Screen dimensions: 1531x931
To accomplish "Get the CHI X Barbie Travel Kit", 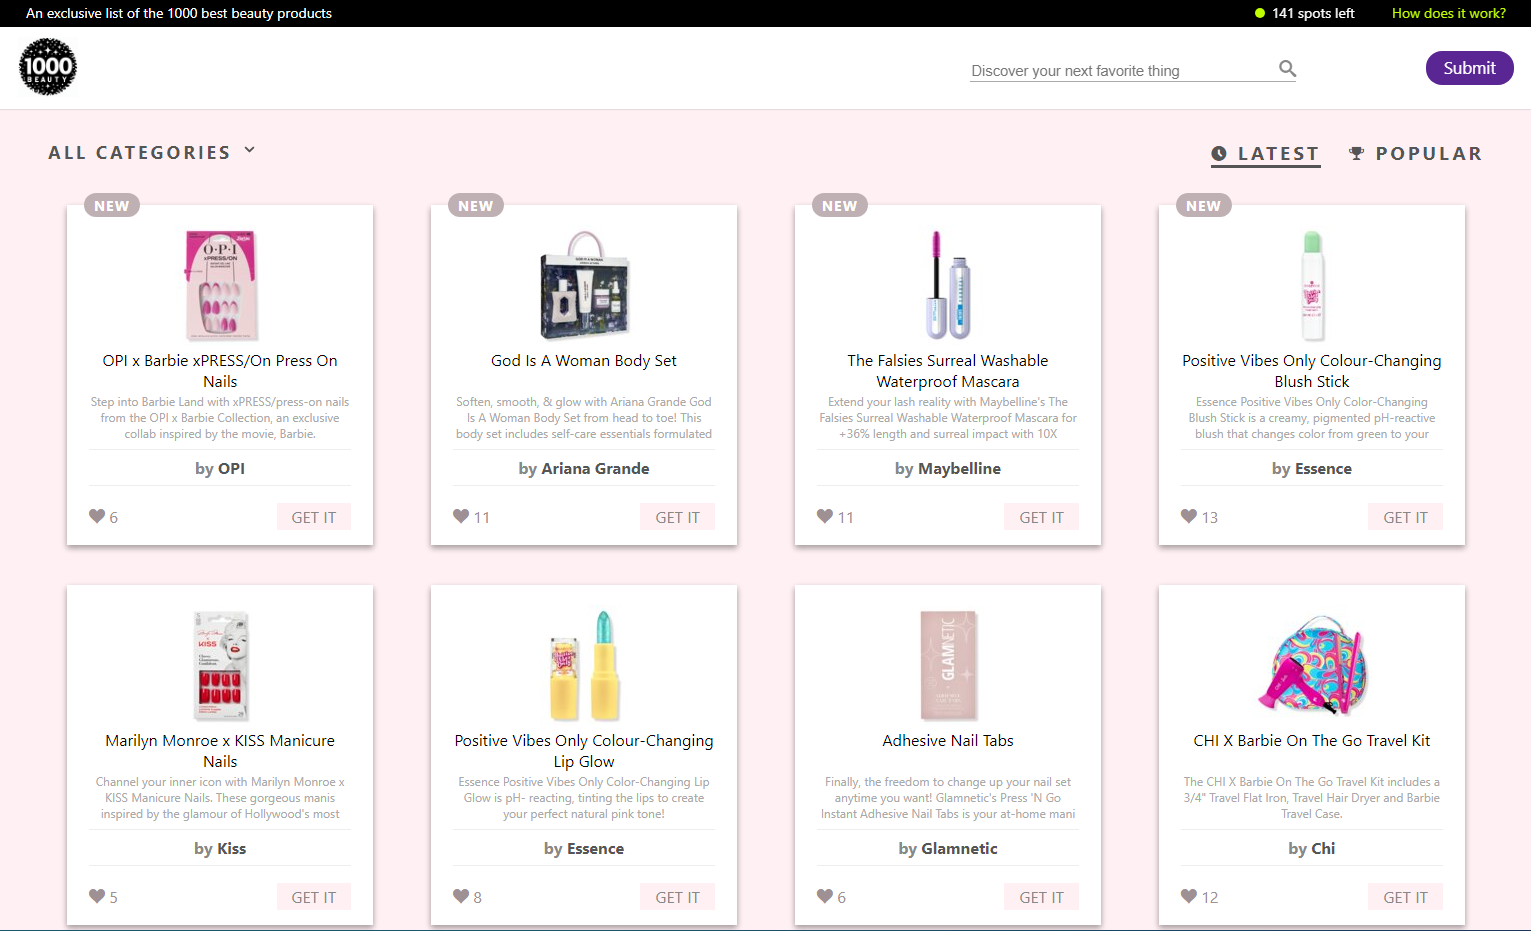I will pyautogui.click(x=1406, y=897).
